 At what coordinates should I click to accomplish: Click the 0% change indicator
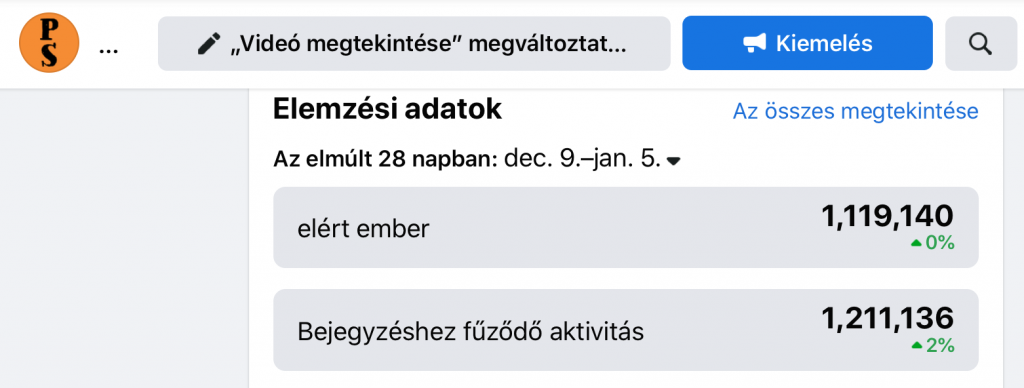(939, 243)
